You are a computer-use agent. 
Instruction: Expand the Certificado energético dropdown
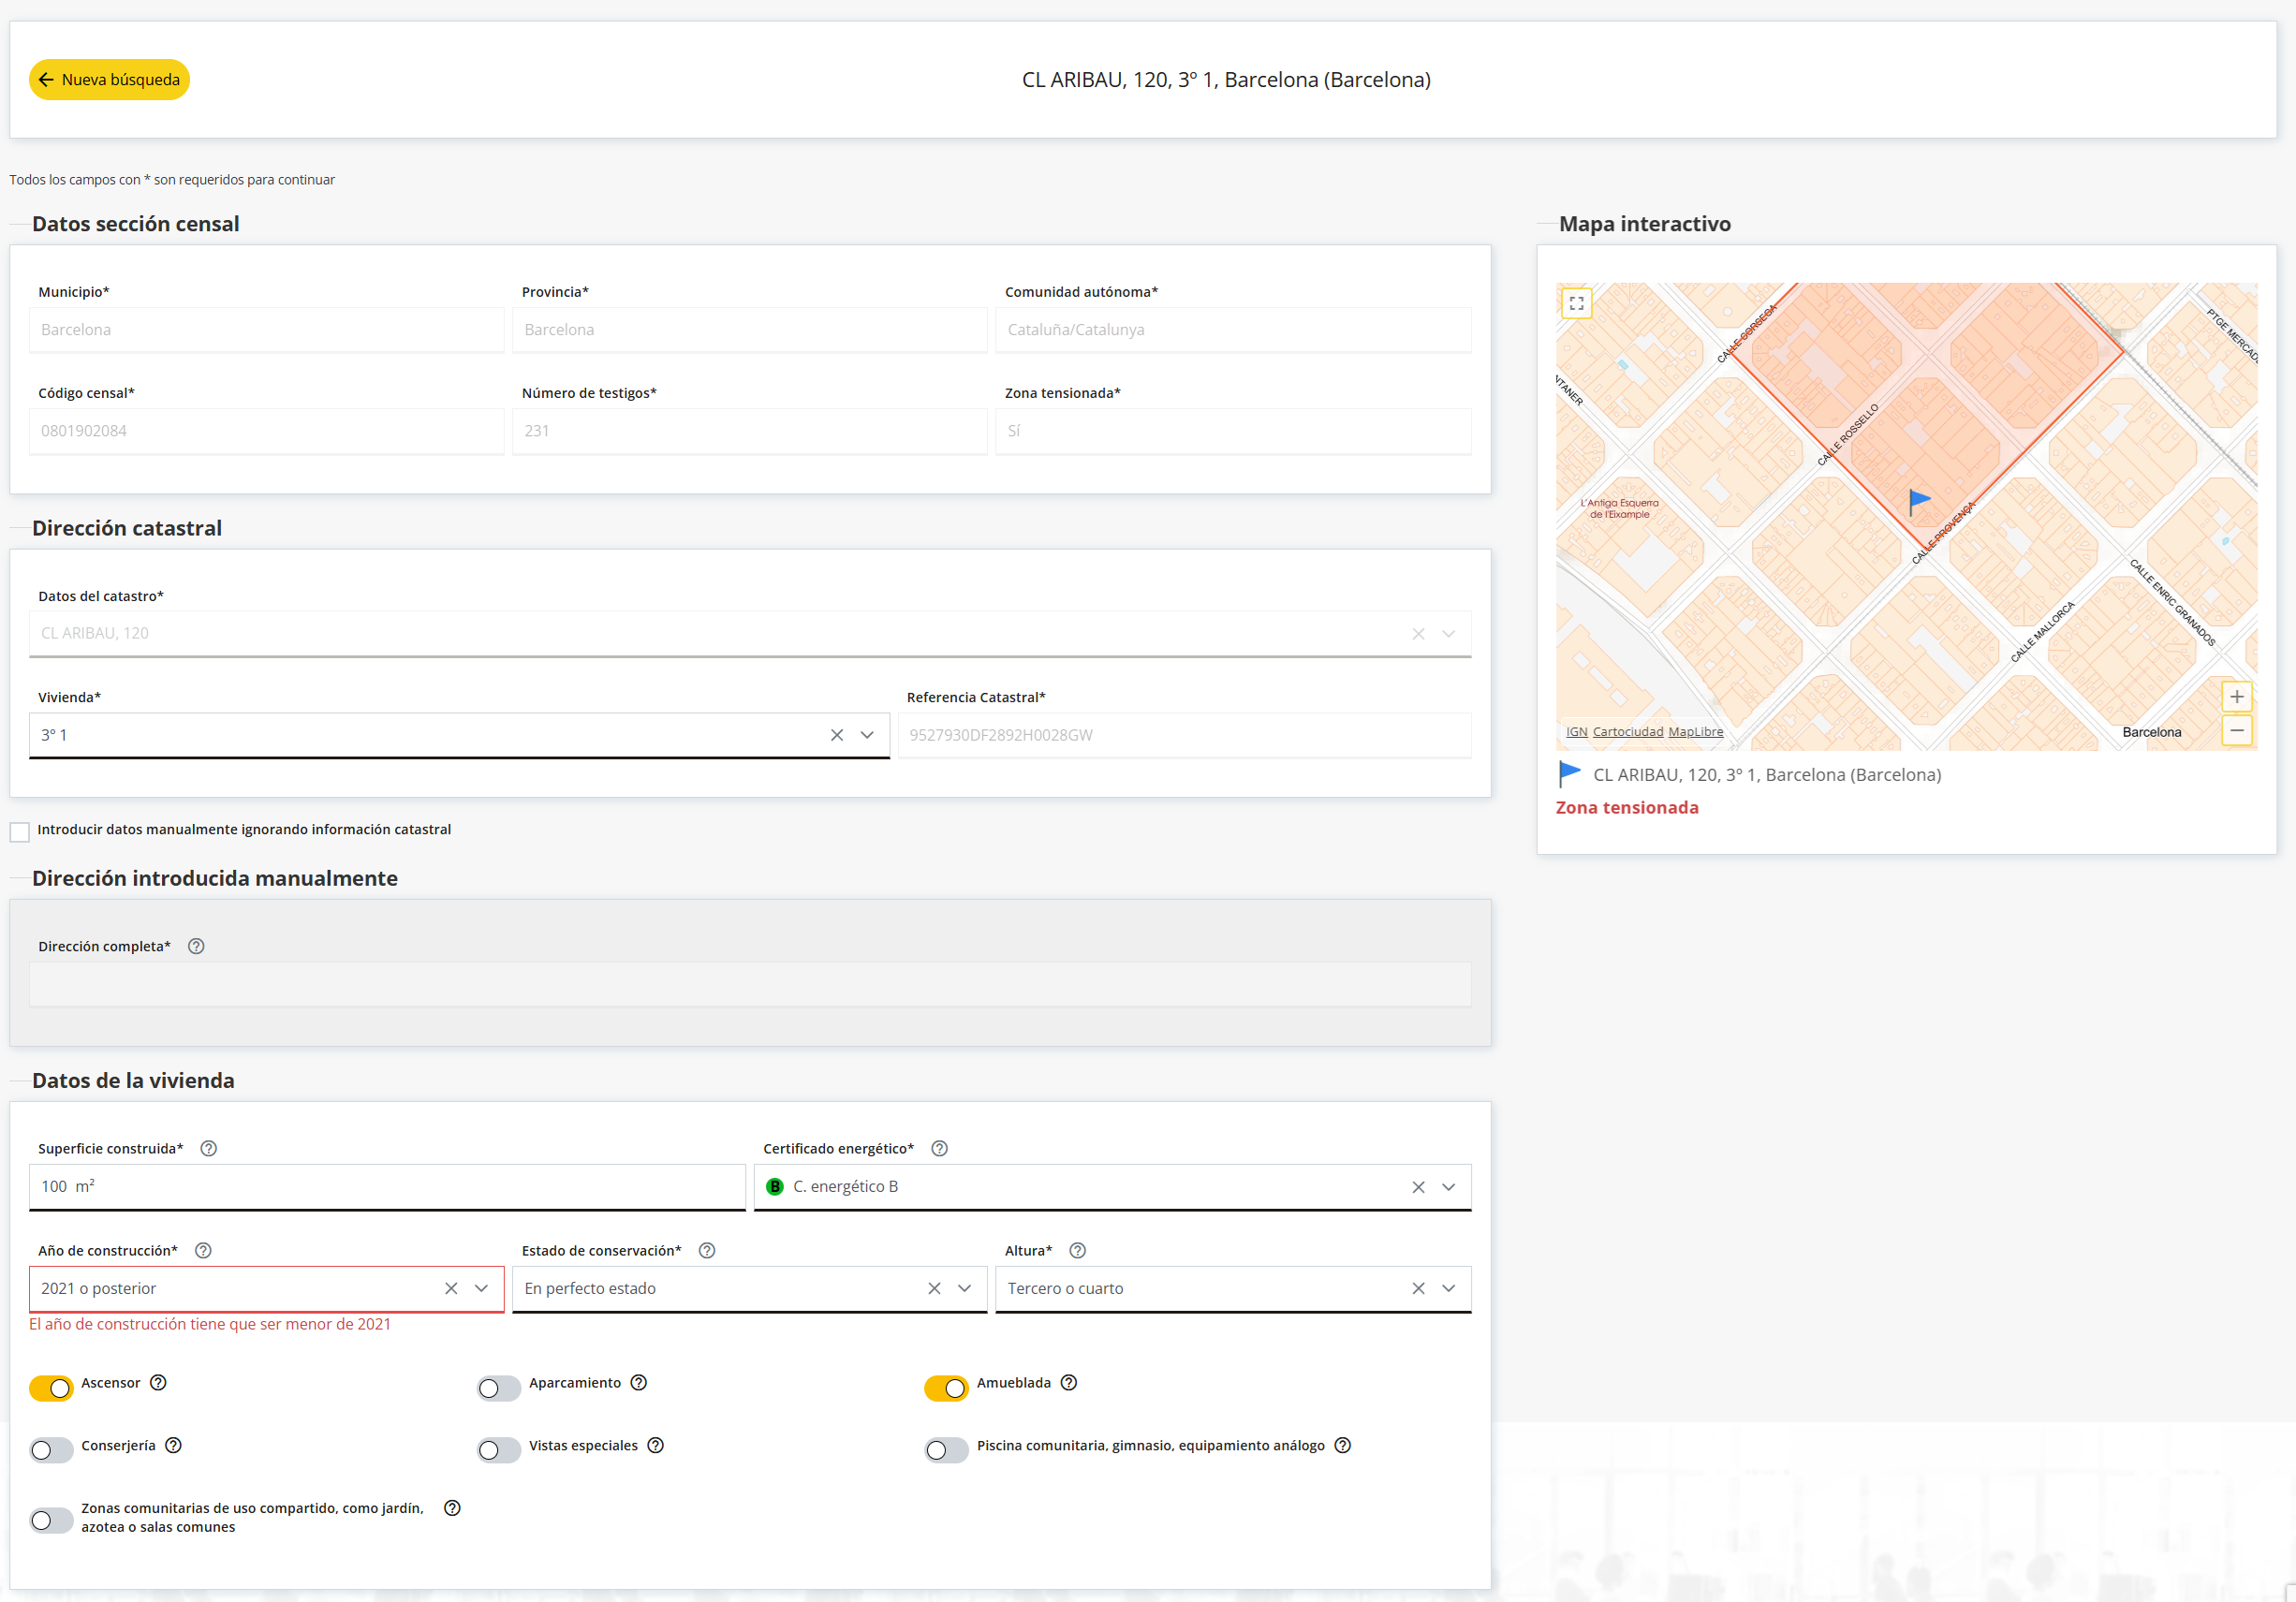(x=1448, y=1187)
